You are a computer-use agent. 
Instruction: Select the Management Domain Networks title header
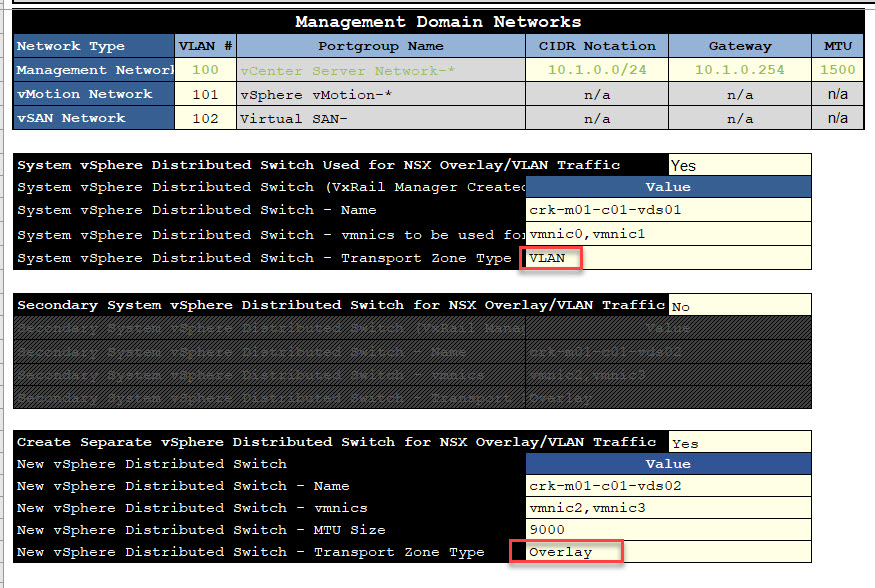click(438, 21)
